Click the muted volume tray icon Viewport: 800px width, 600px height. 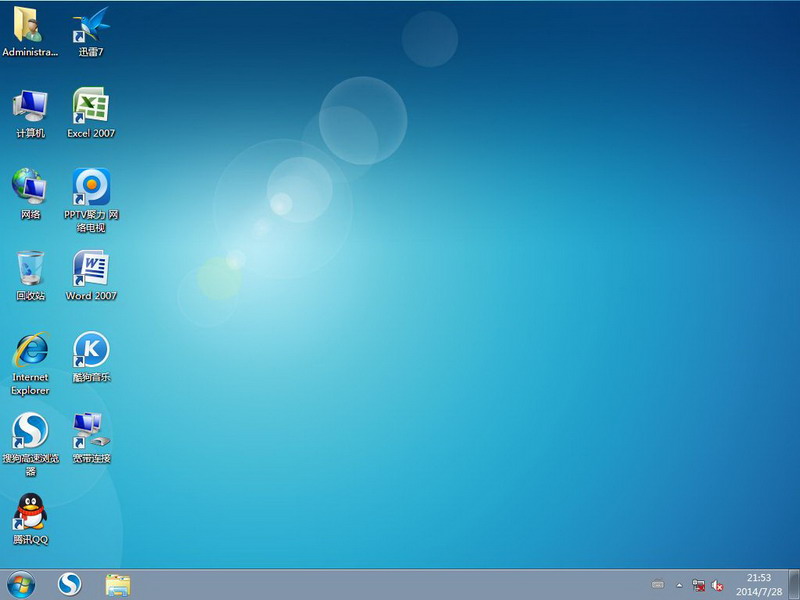pyautogui.click(x=717, y=585)
